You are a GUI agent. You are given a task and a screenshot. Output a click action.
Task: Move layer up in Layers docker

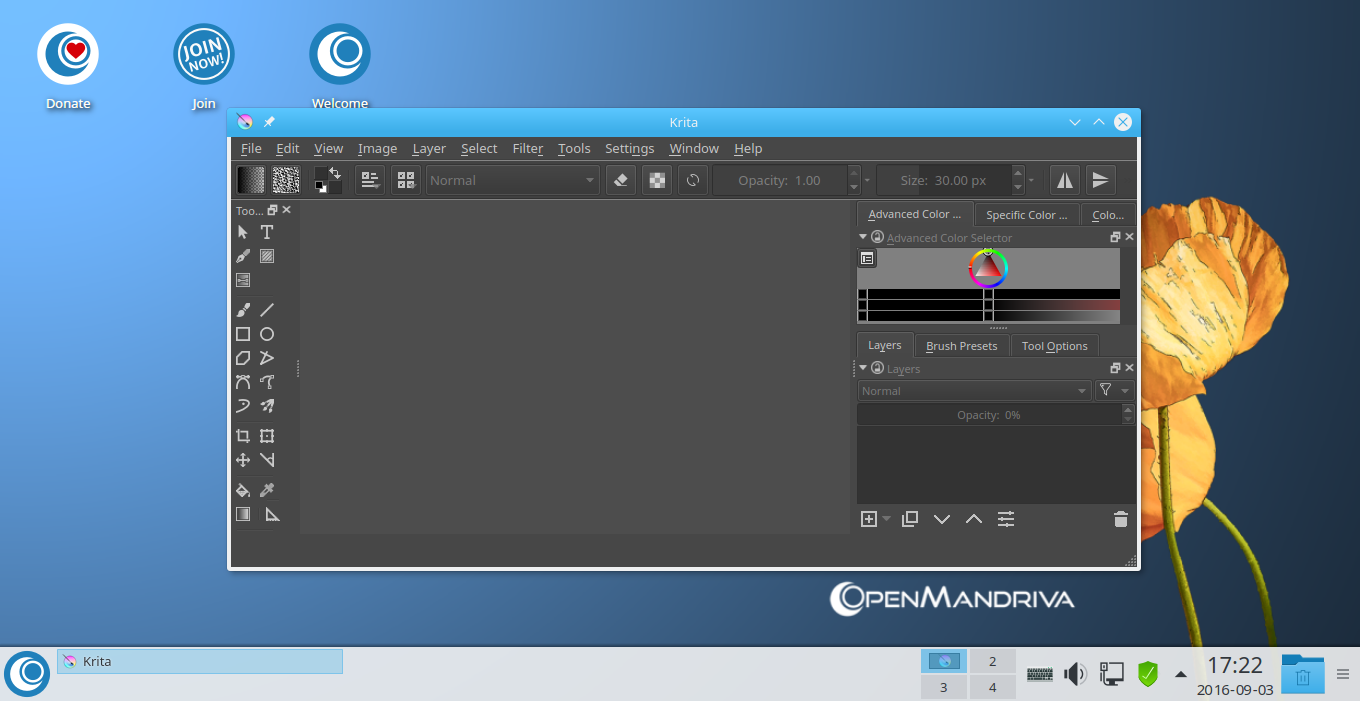coord(974,519)
